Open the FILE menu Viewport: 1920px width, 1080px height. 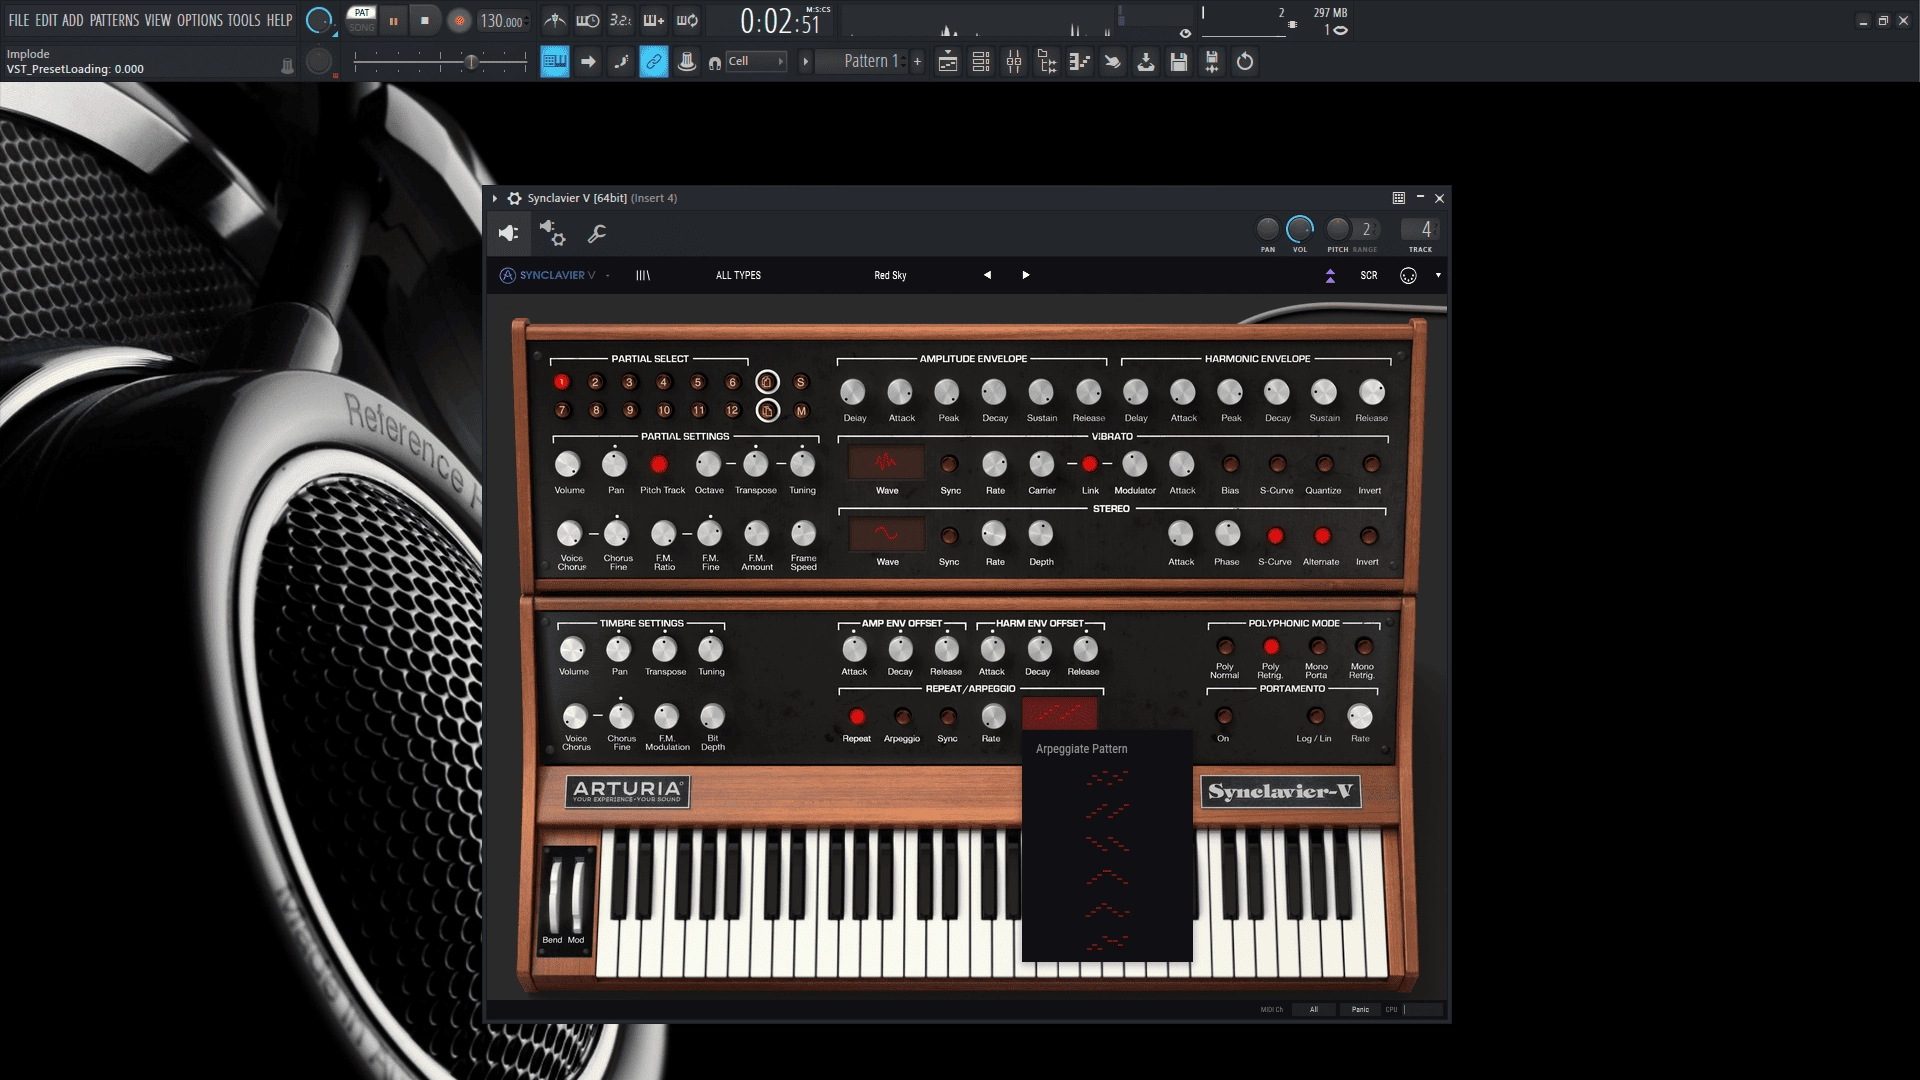tap(19, 20)
